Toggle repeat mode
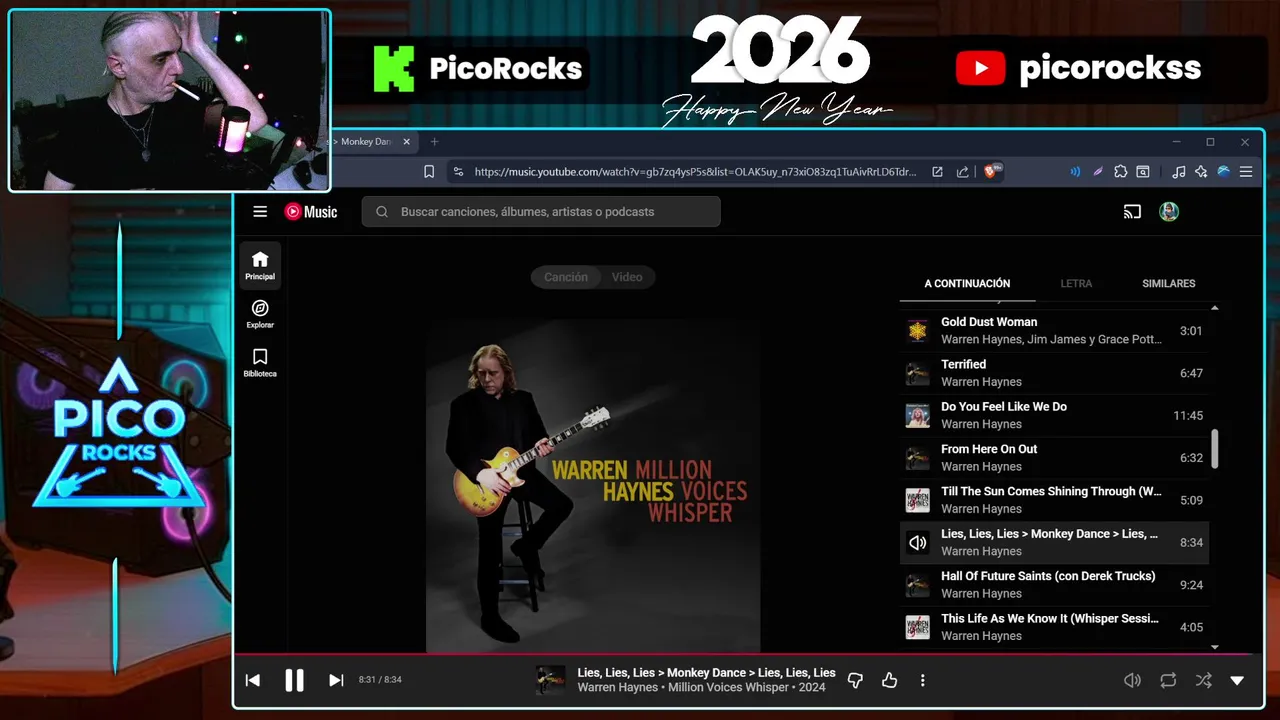 click(1168, 680)
